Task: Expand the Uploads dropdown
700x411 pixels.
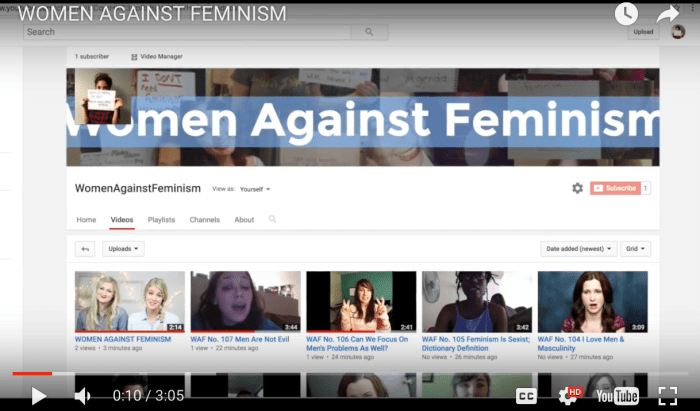Action: click(123, 249)
